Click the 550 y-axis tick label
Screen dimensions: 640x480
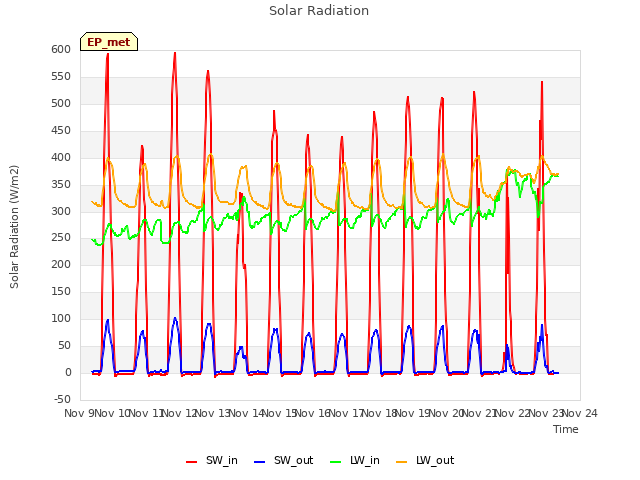61,76
